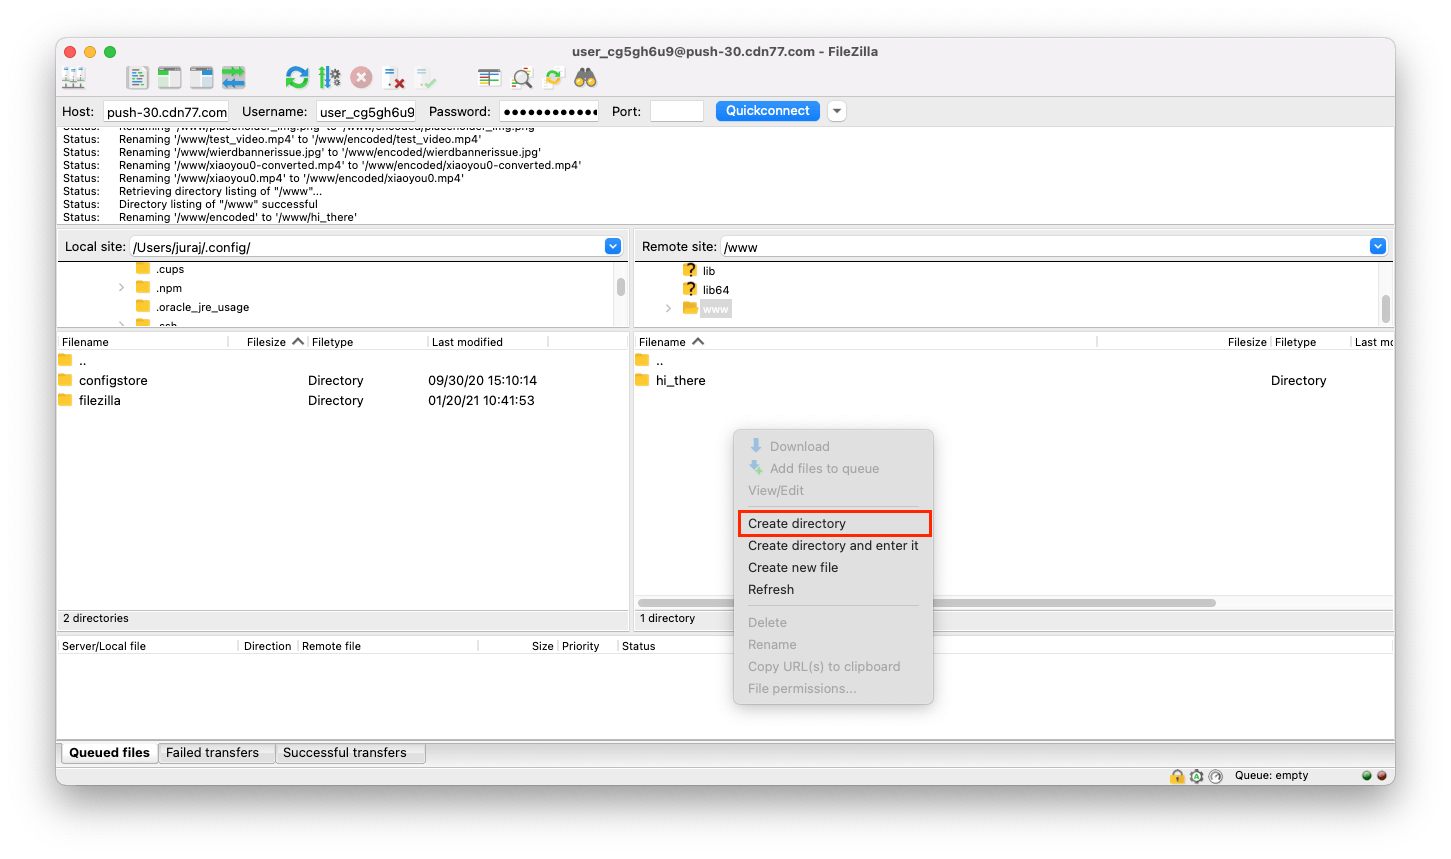Click the lib64 question mark icon
Screen dimensions: 1451x859
[x=690, y=289]
